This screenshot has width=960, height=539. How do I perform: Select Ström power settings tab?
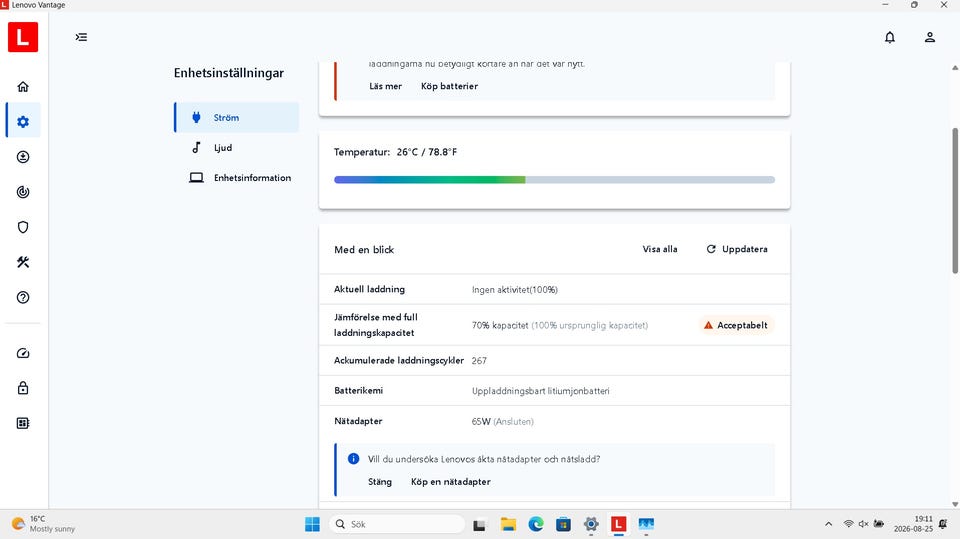click(237, 118)
